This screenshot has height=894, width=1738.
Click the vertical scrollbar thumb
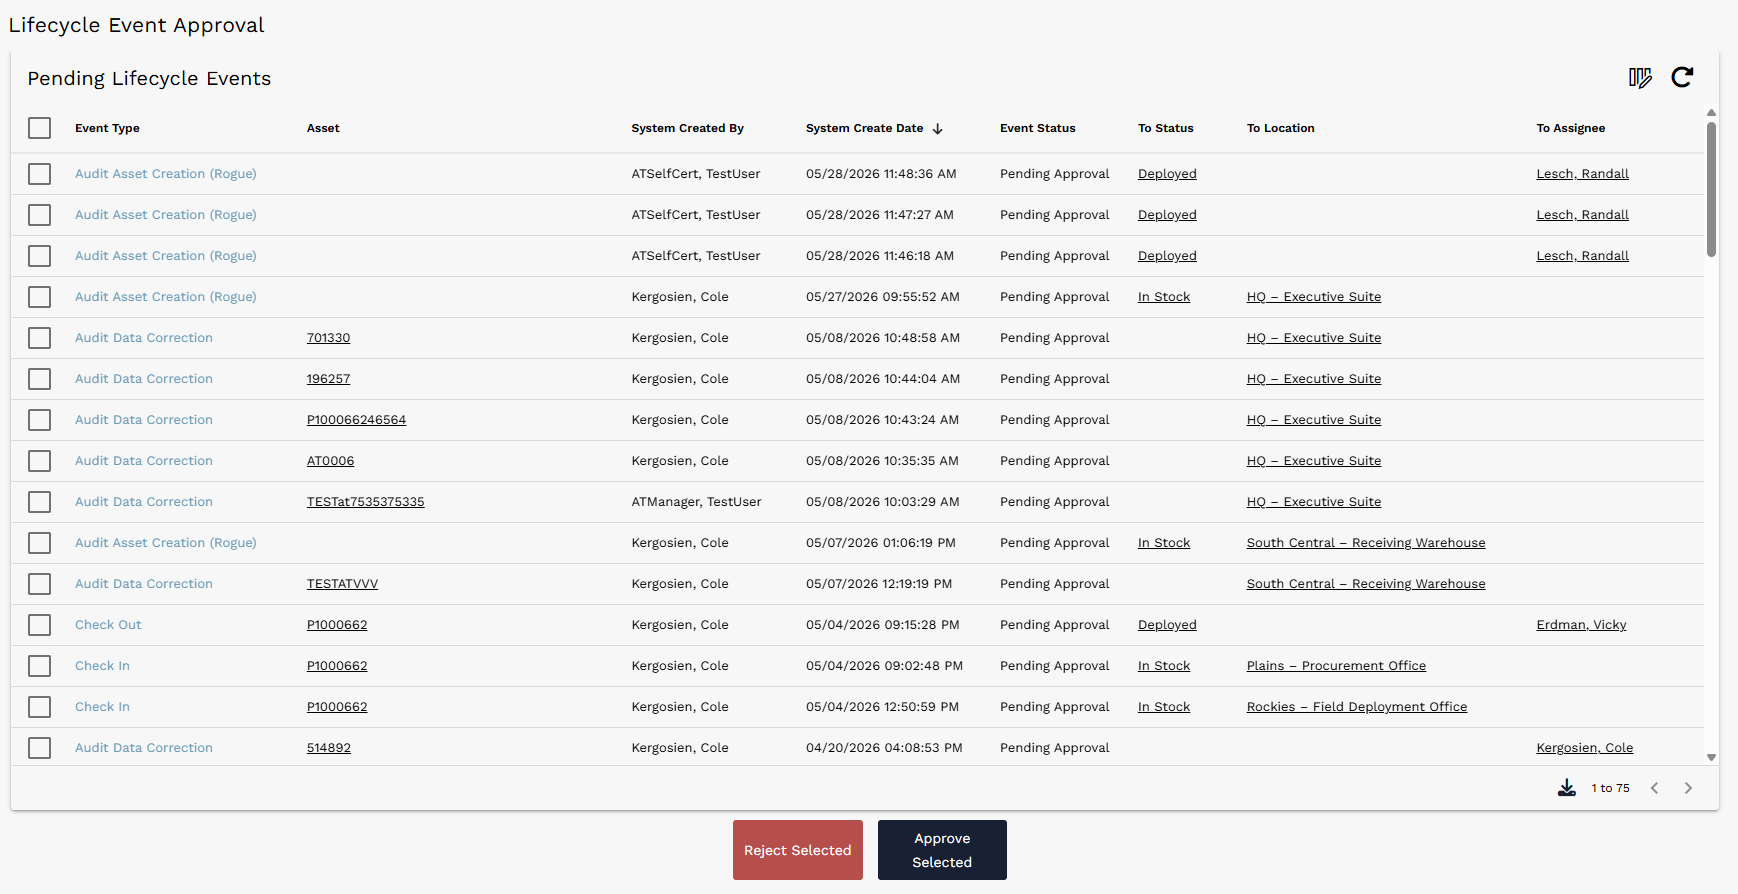pos(1711,189)
